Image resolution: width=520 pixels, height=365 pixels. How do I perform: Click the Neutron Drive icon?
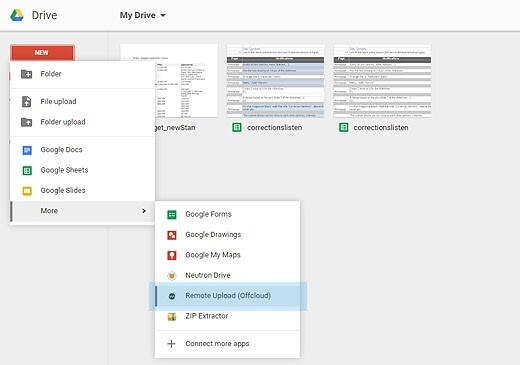tap(172, 276)
